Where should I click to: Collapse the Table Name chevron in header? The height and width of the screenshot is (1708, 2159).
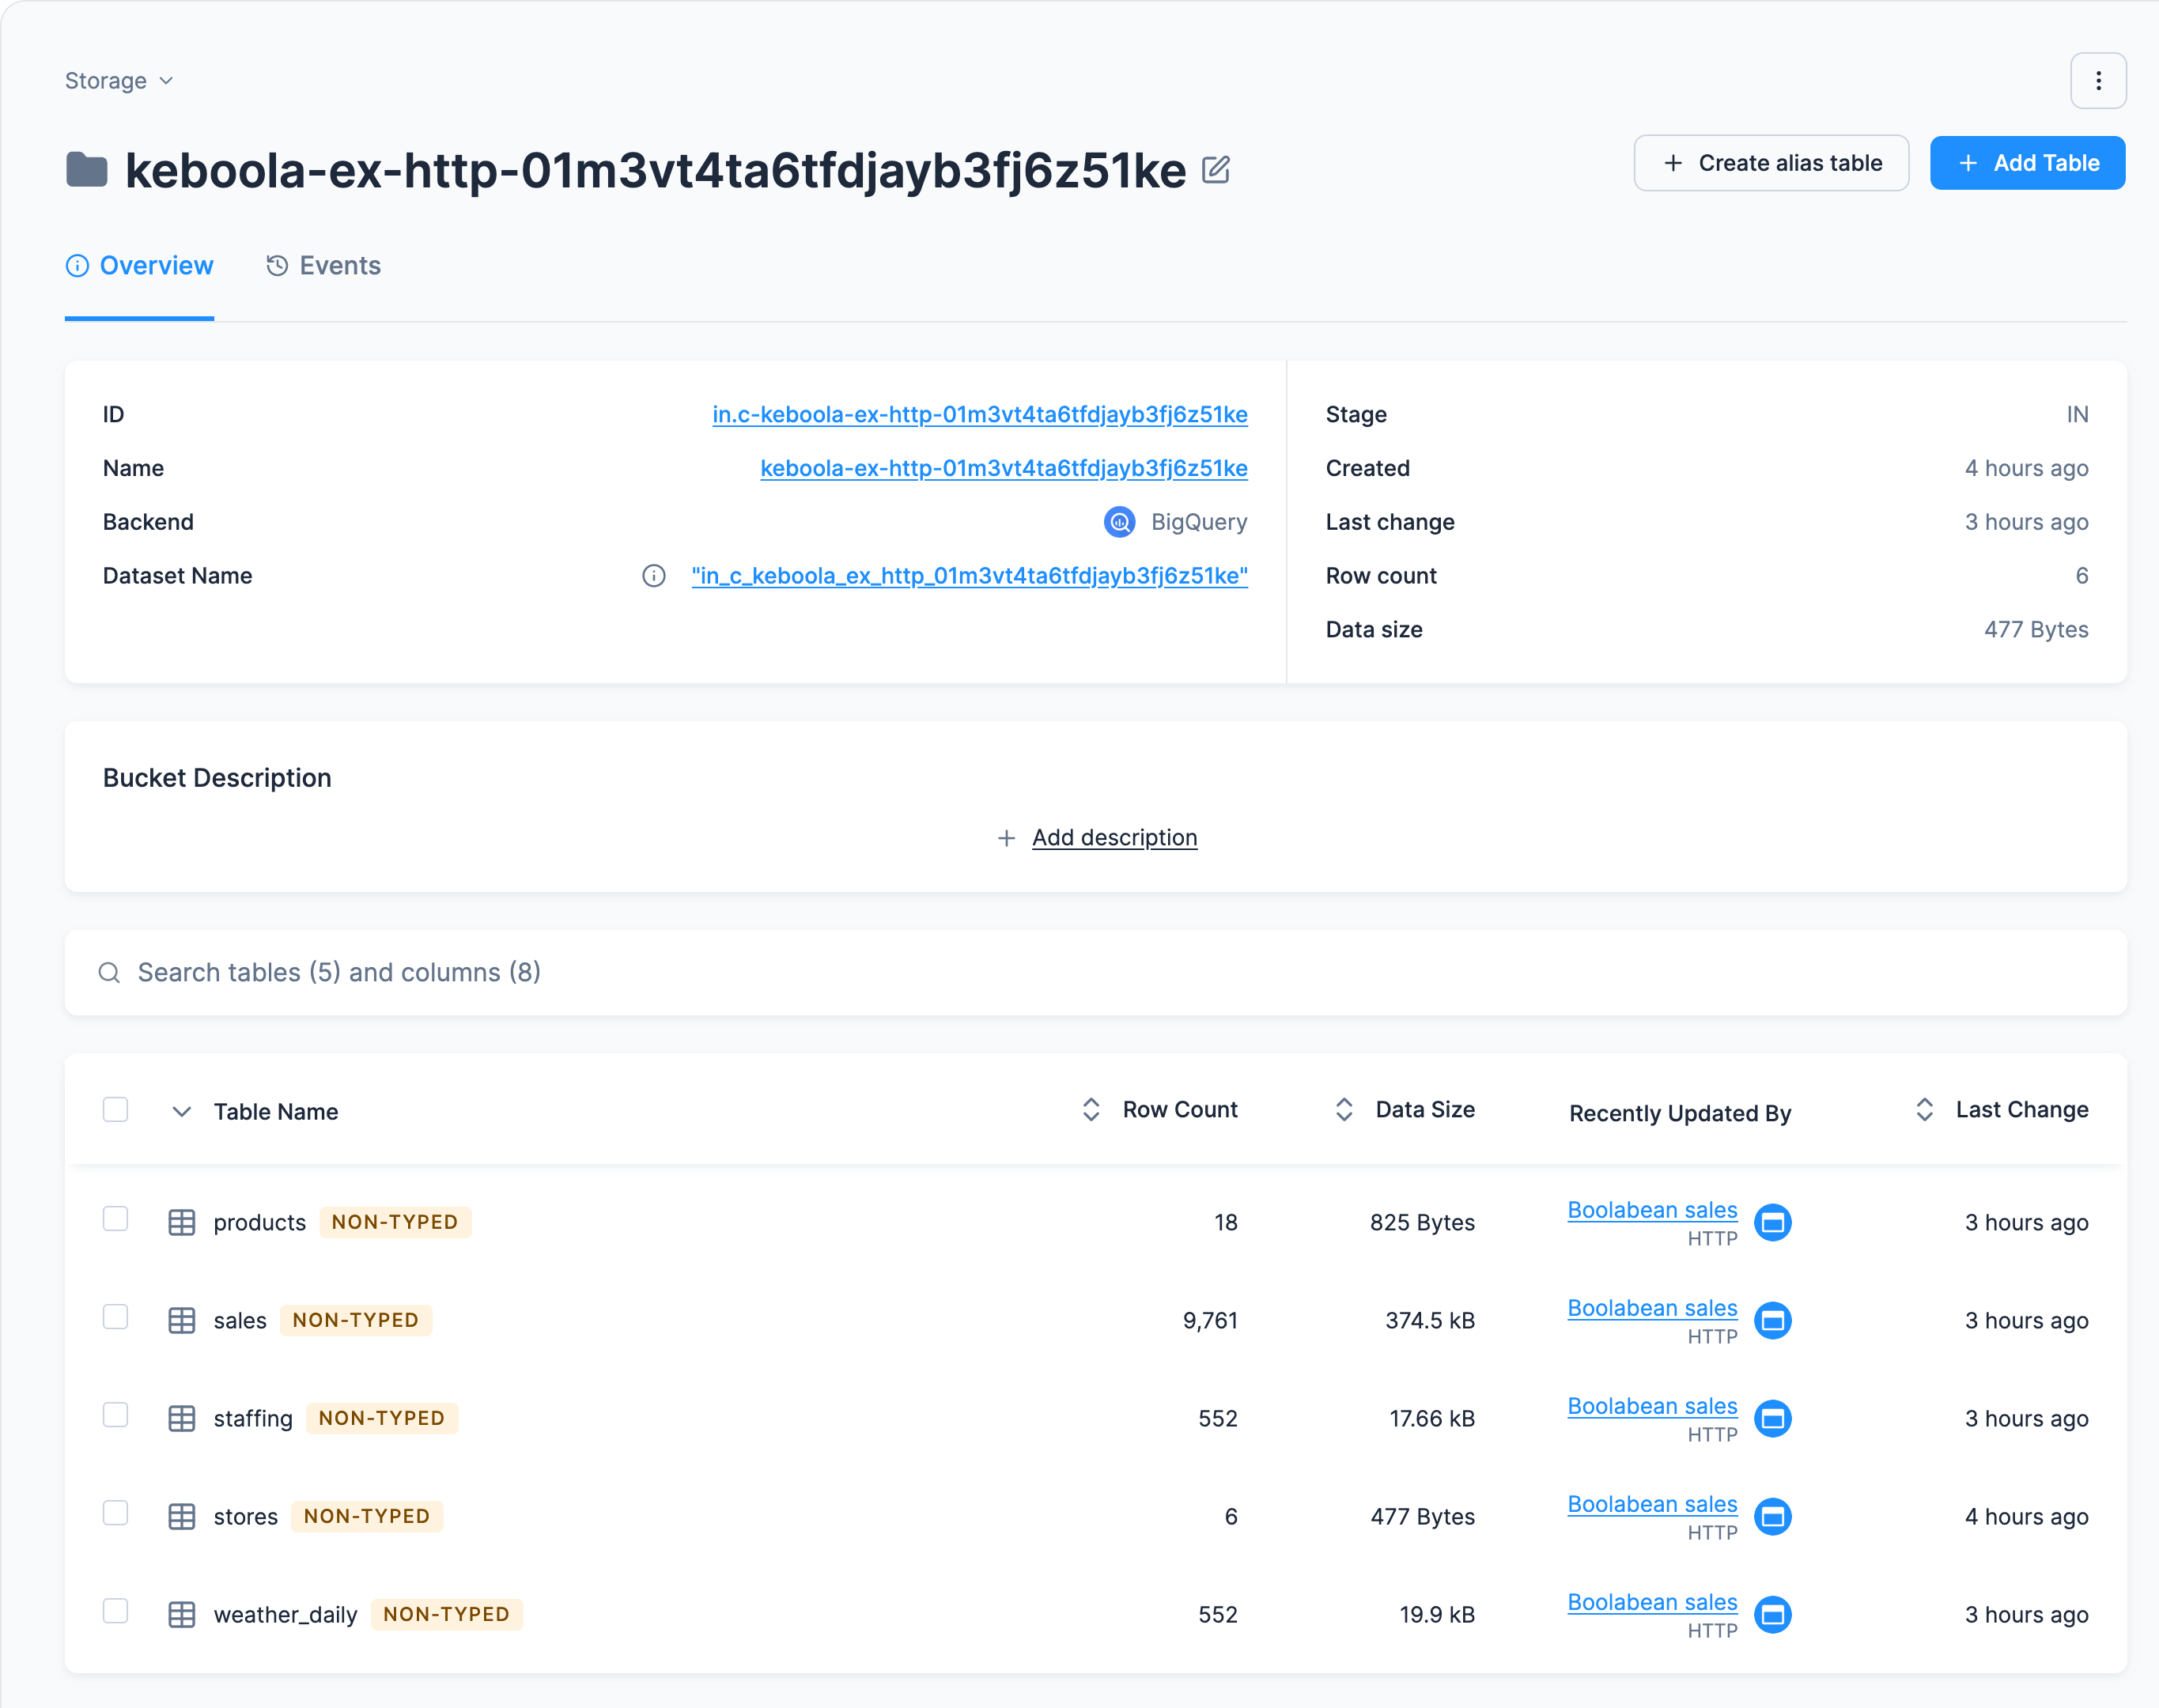(x=181, y=1112)
